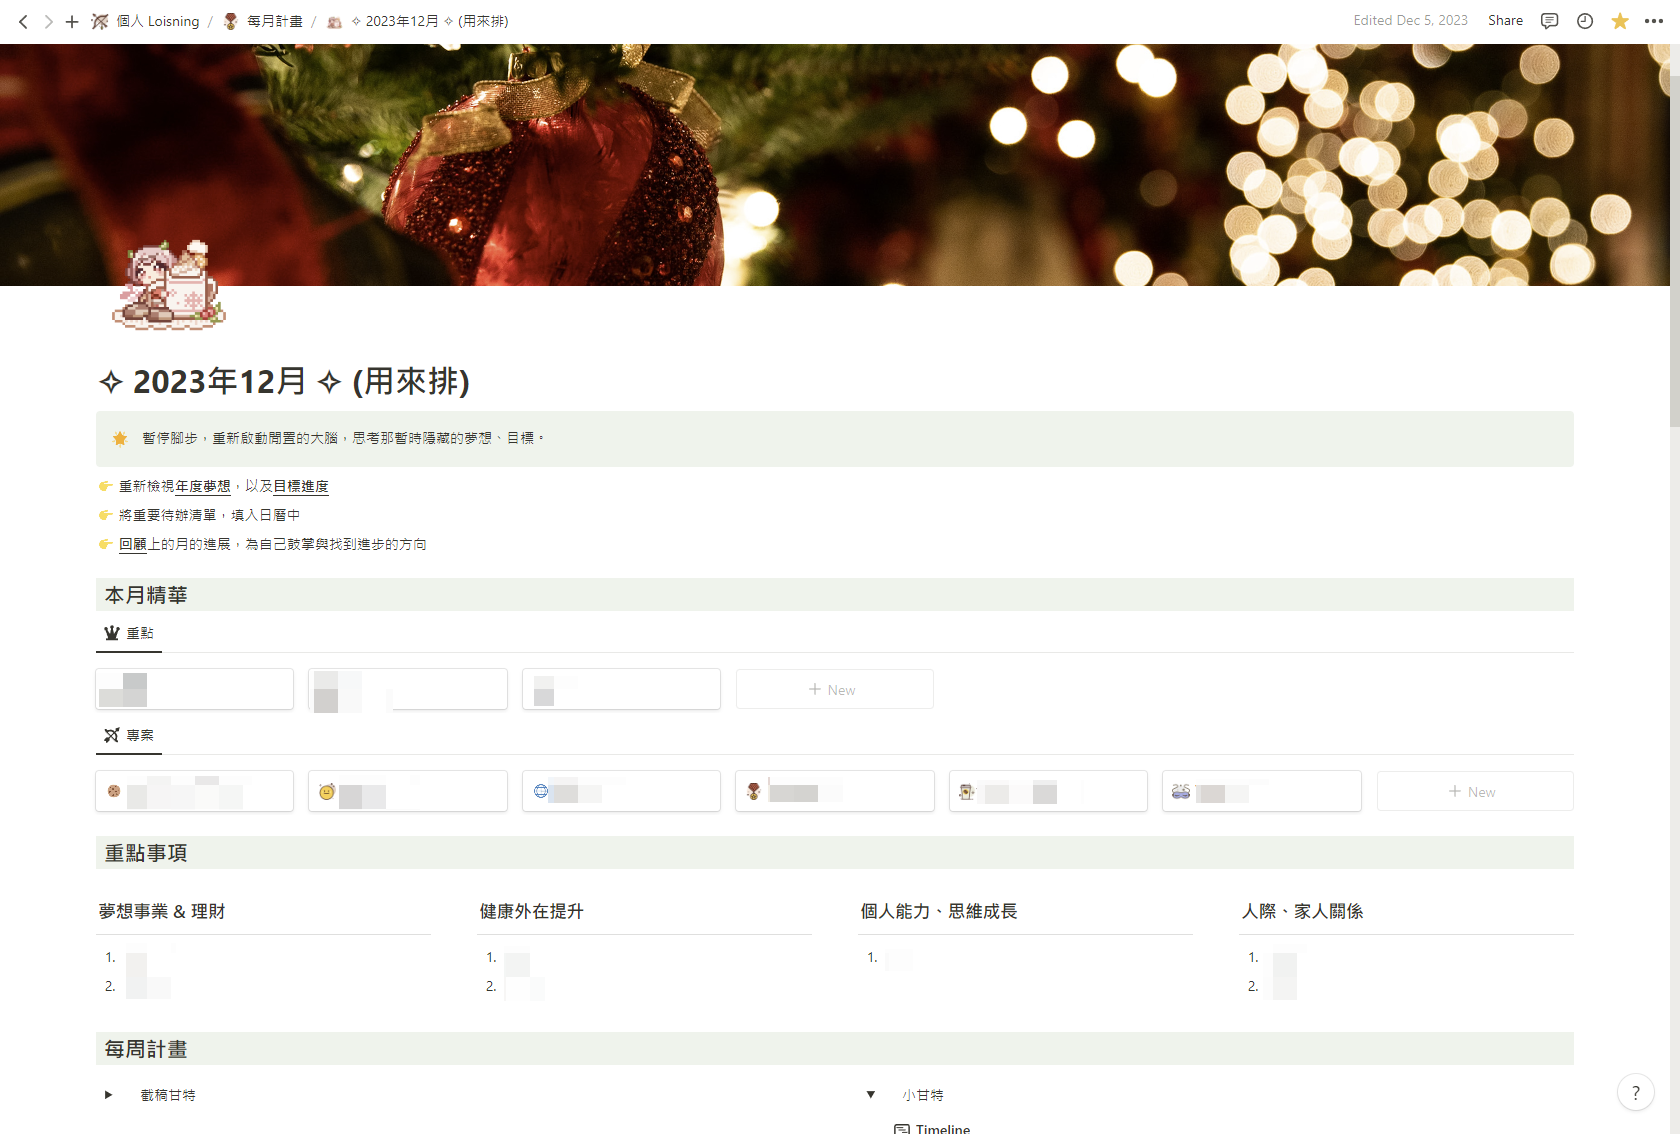Click the 個人能力、思維成長 heading
1680x1134 pixels.
939,911
